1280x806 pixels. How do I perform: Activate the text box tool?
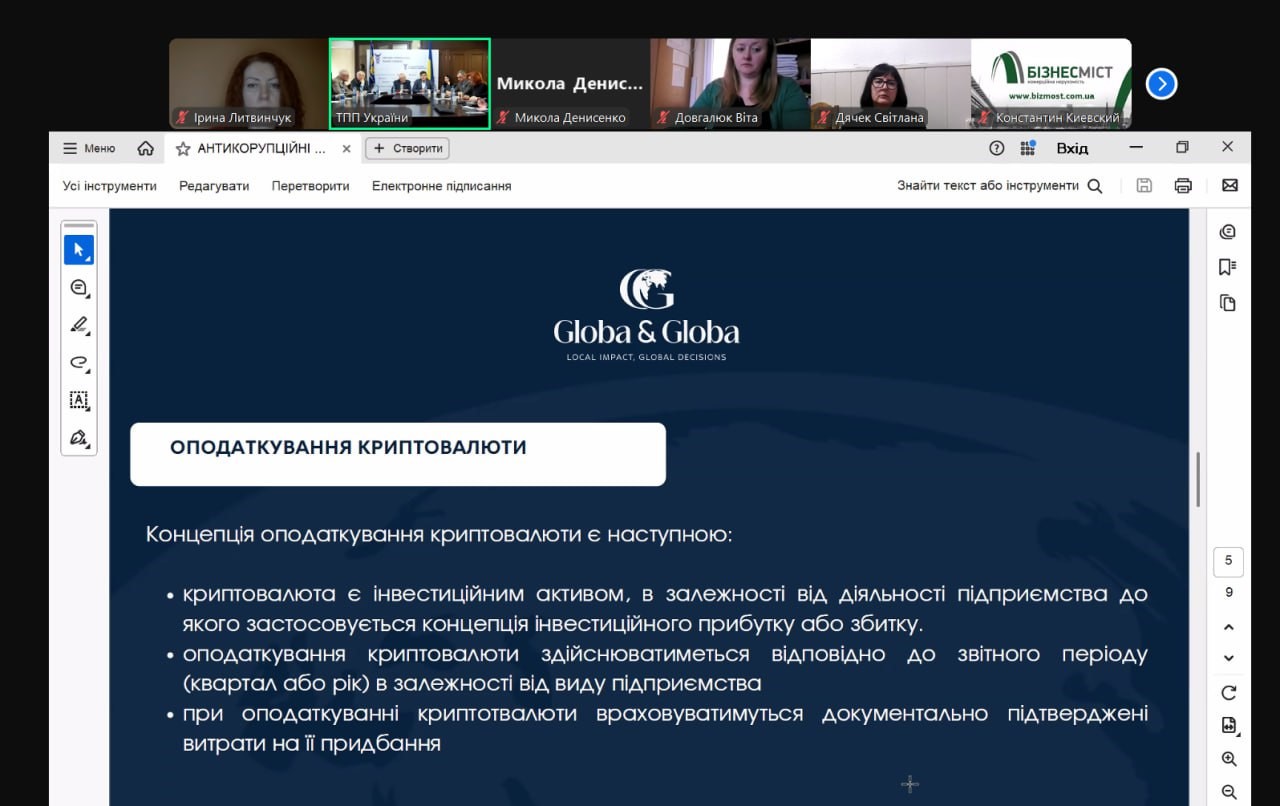(x=79, y=400)
